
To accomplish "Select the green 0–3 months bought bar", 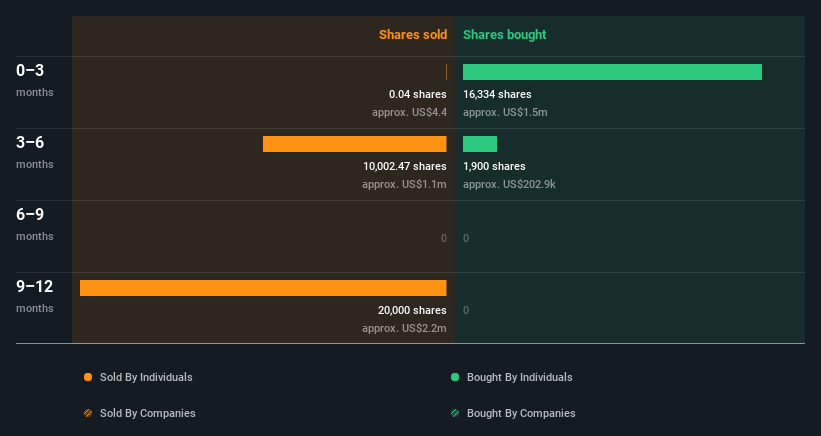I will tap(612, 72).
